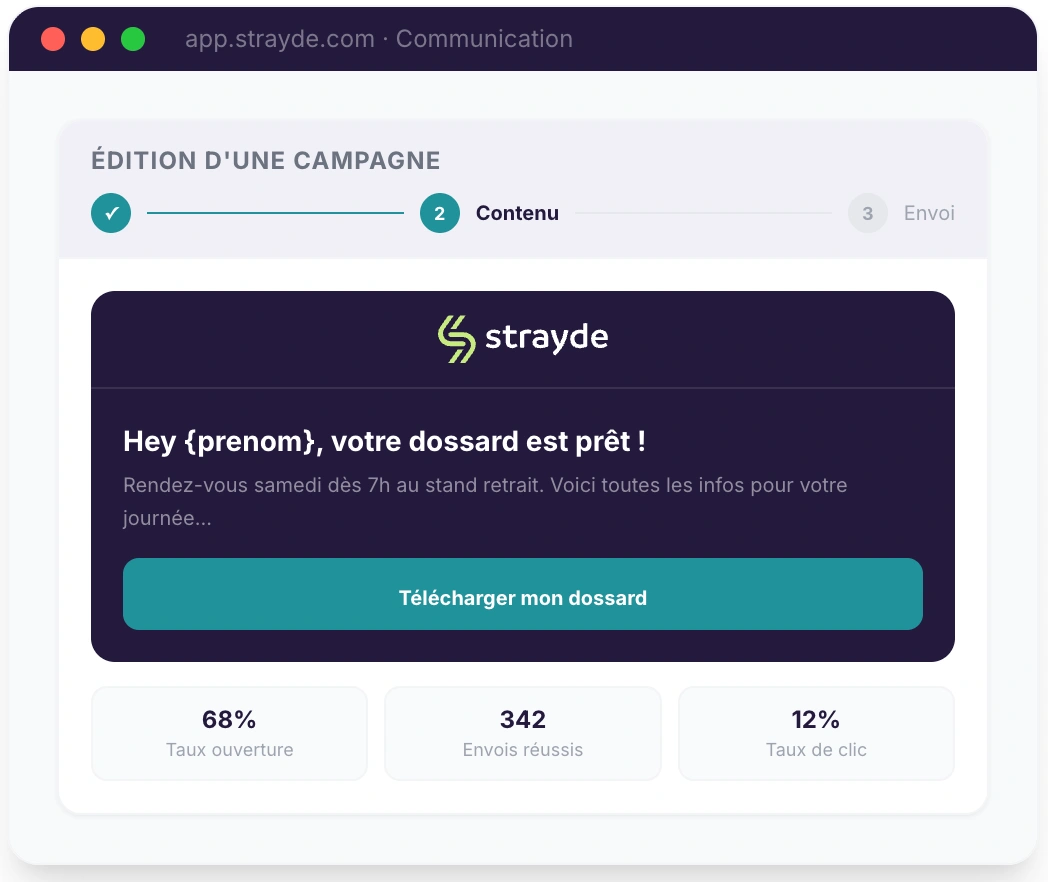
Task: Maximize the window using the green button
Action: pyautogui.click(x=133, y=39)
